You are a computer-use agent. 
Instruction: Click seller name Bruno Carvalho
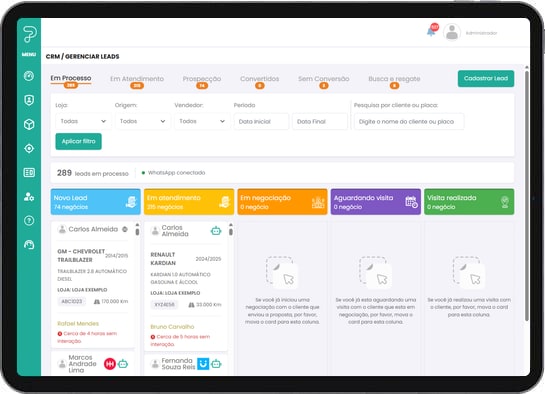172,327
